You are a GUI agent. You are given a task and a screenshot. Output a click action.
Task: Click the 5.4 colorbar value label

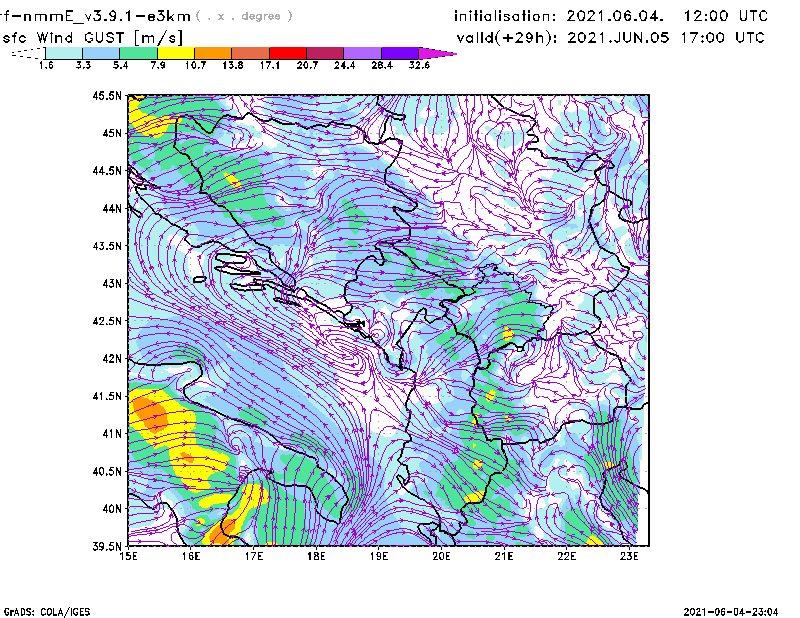point(120,65)
